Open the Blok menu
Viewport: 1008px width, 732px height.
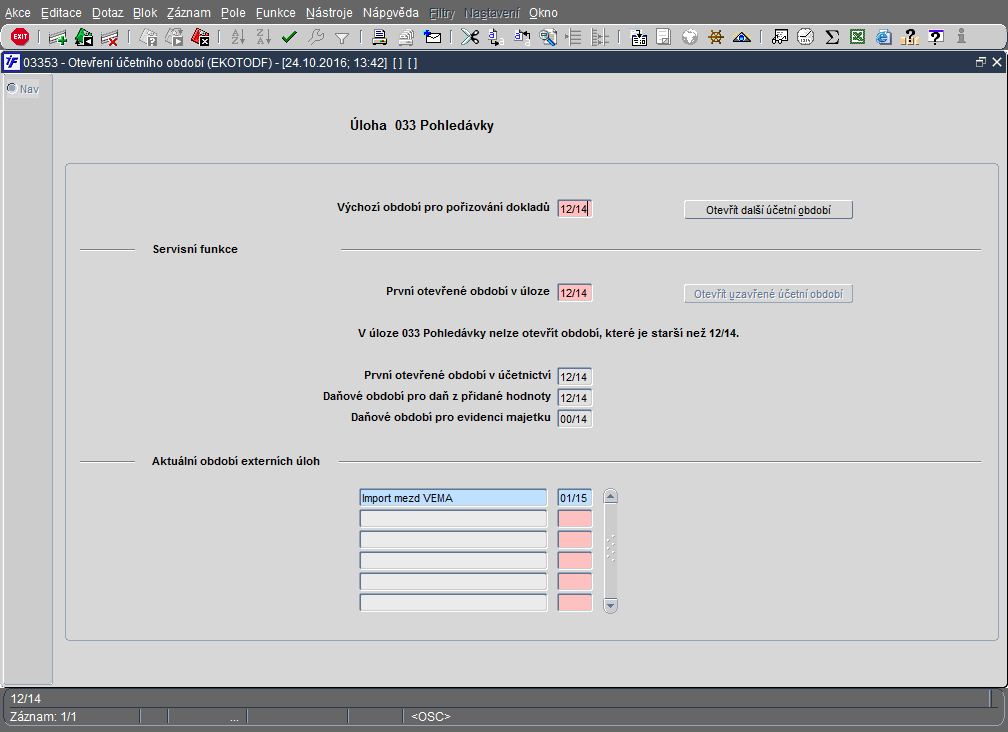(145, 13)
